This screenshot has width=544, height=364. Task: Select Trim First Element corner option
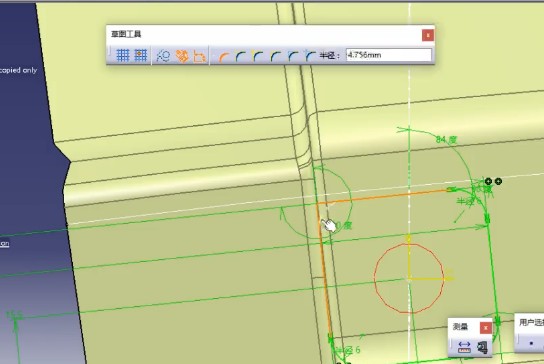[240, 56]
